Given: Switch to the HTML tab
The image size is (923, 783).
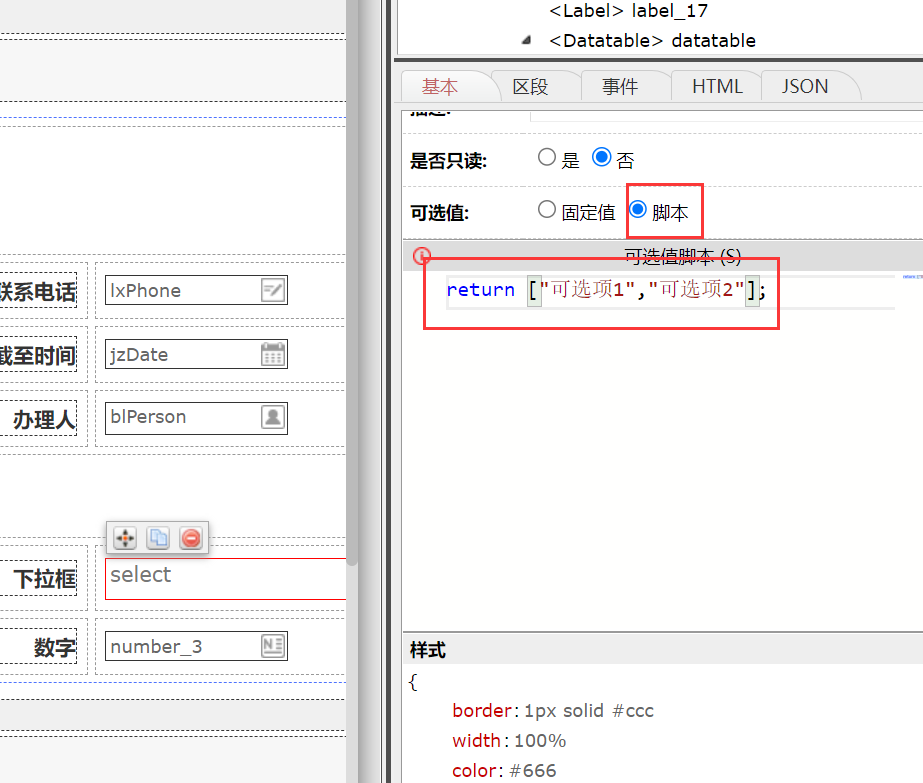Looking at the screenshot, I should click(x=716, y=86).
